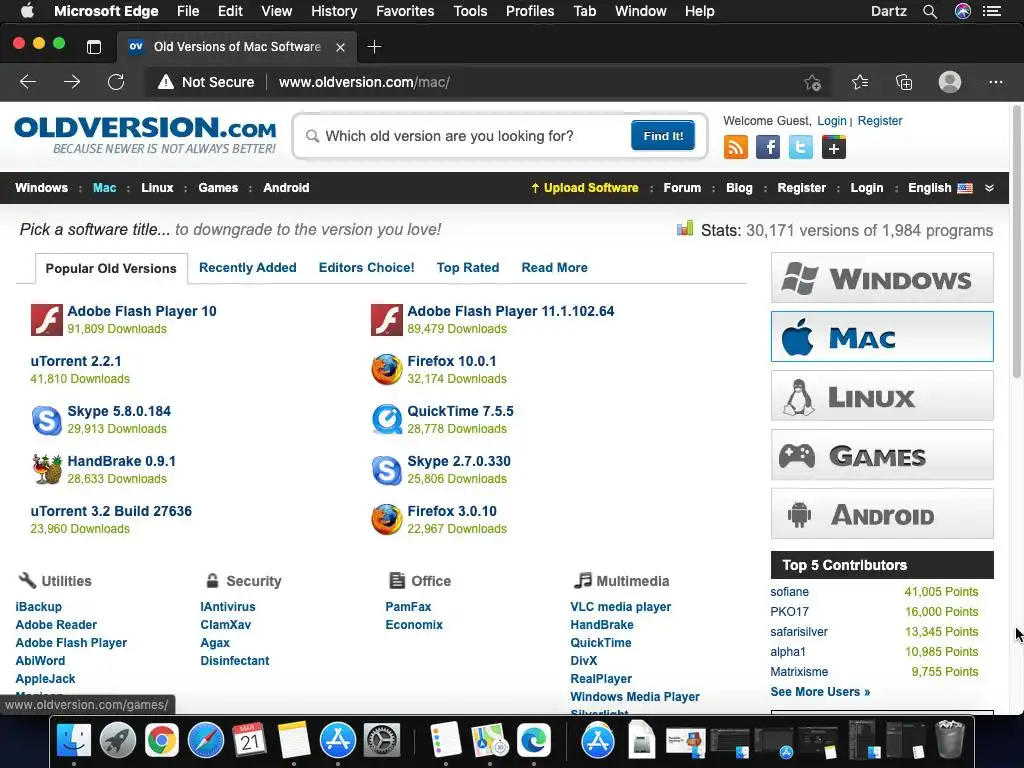The image size is (1024, 768).
Task: Open the Favorites menu in menu bar
Action: (x=405, y=11)
